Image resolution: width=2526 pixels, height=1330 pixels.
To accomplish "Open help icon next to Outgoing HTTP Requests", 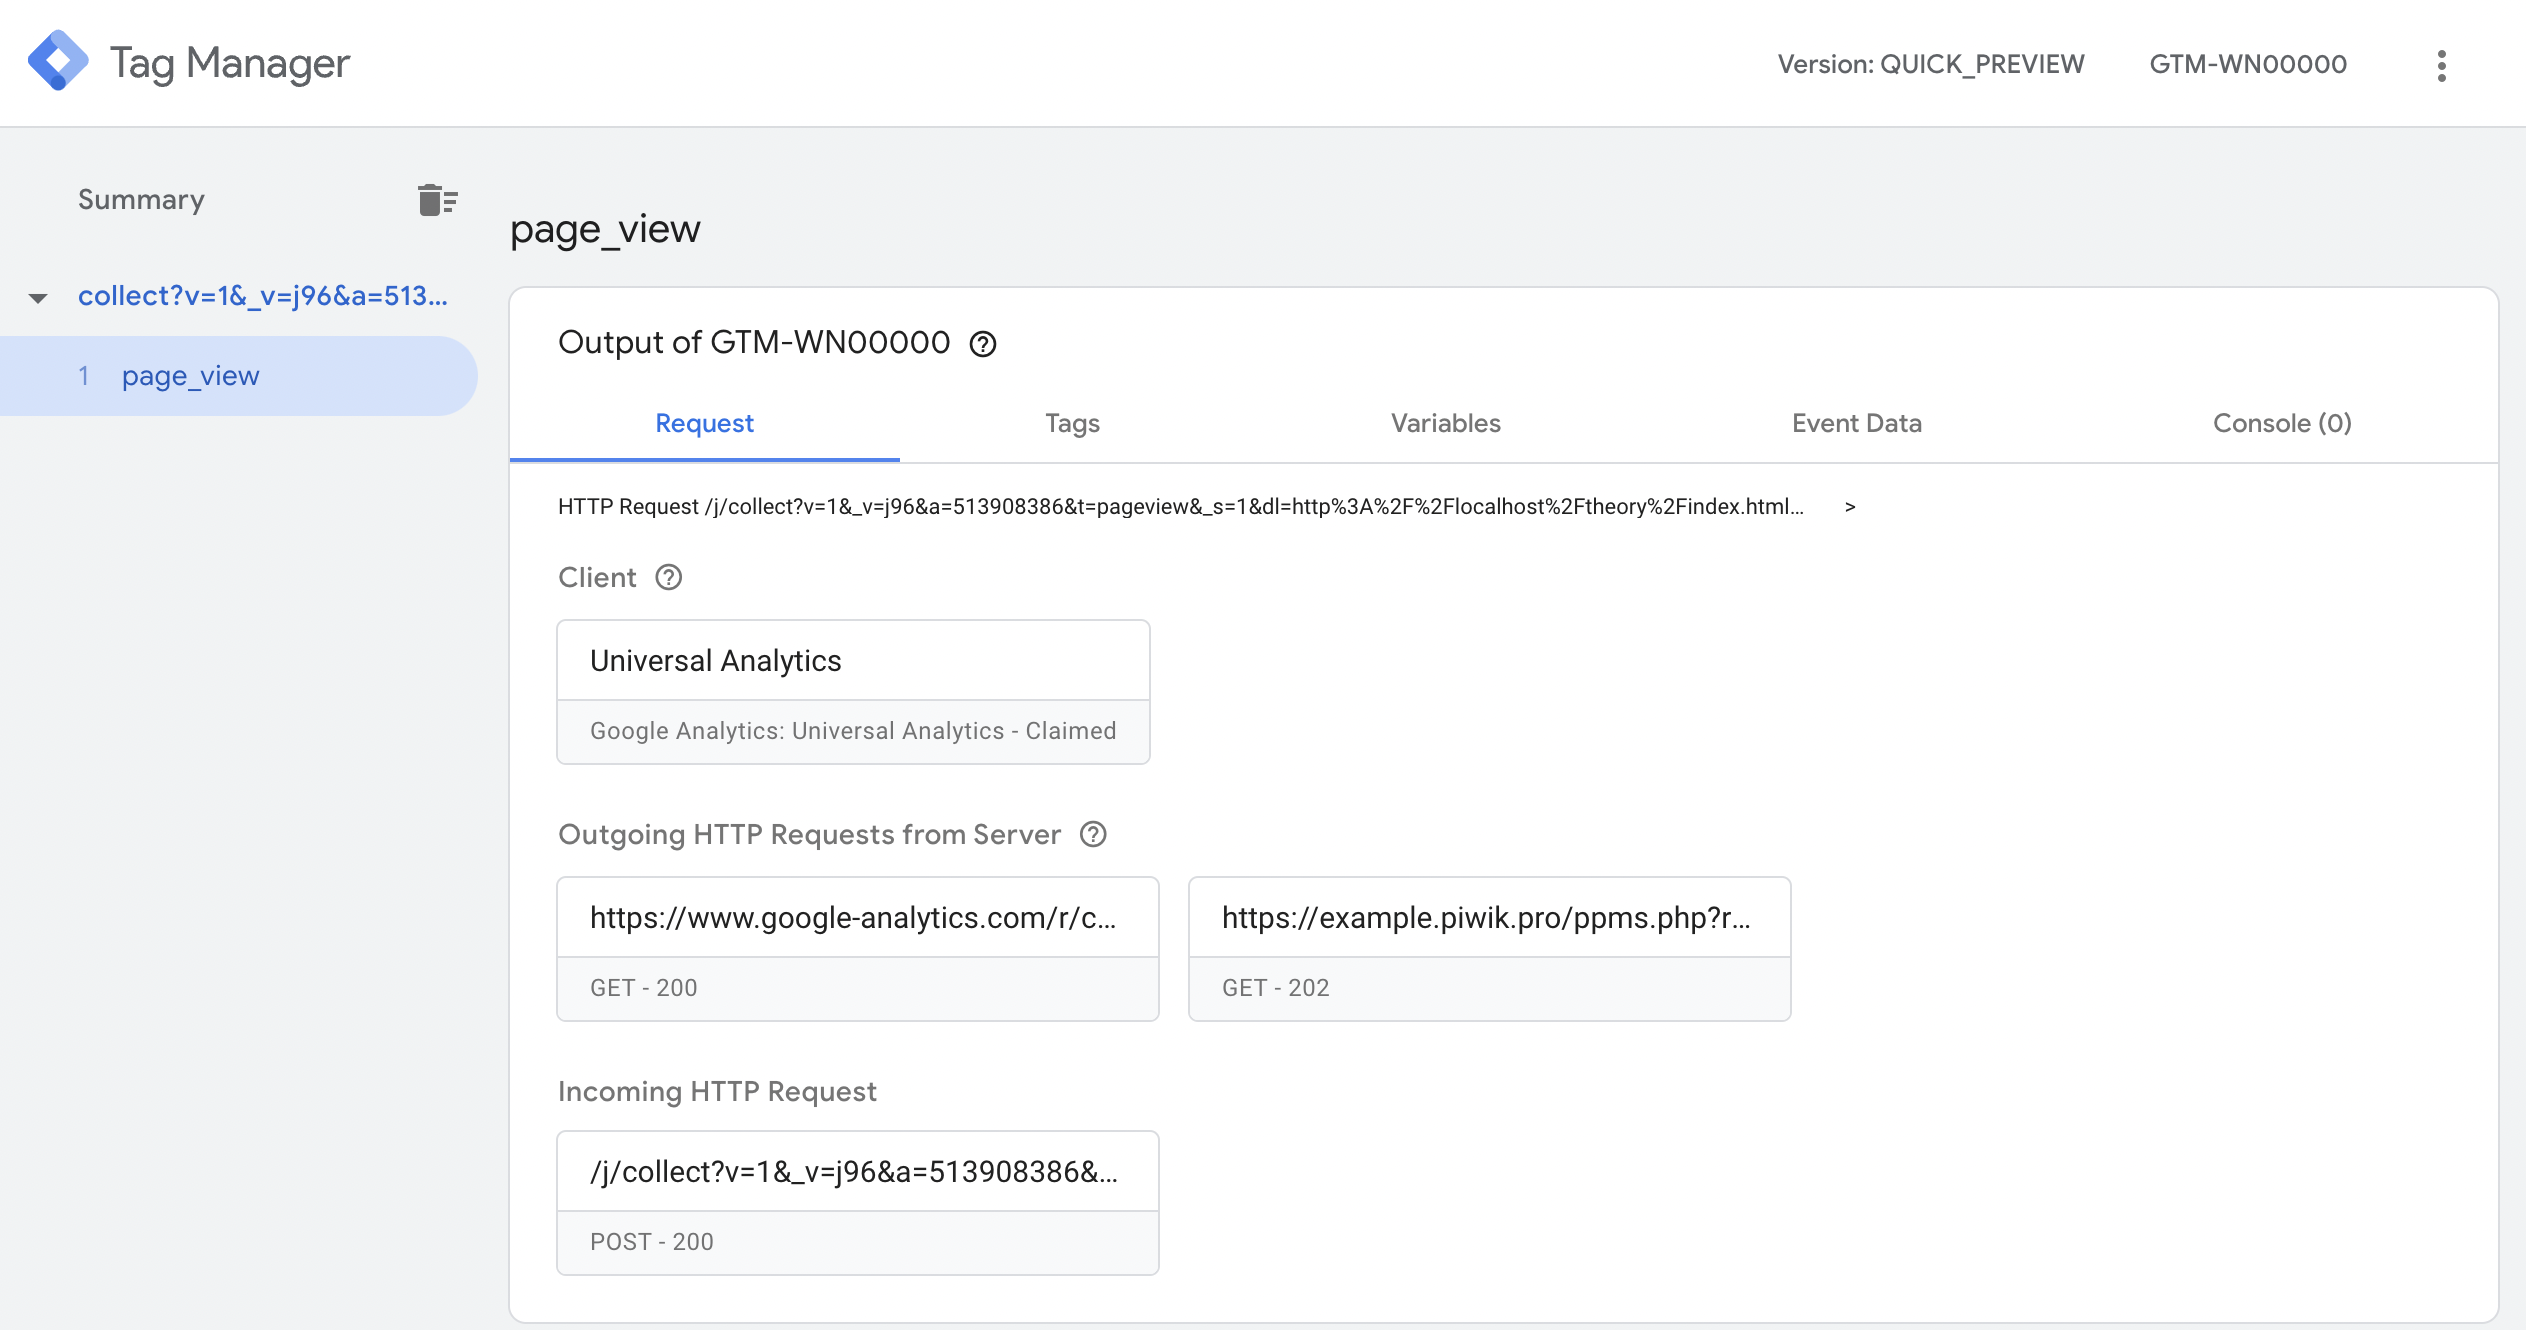I will 1093,834.
